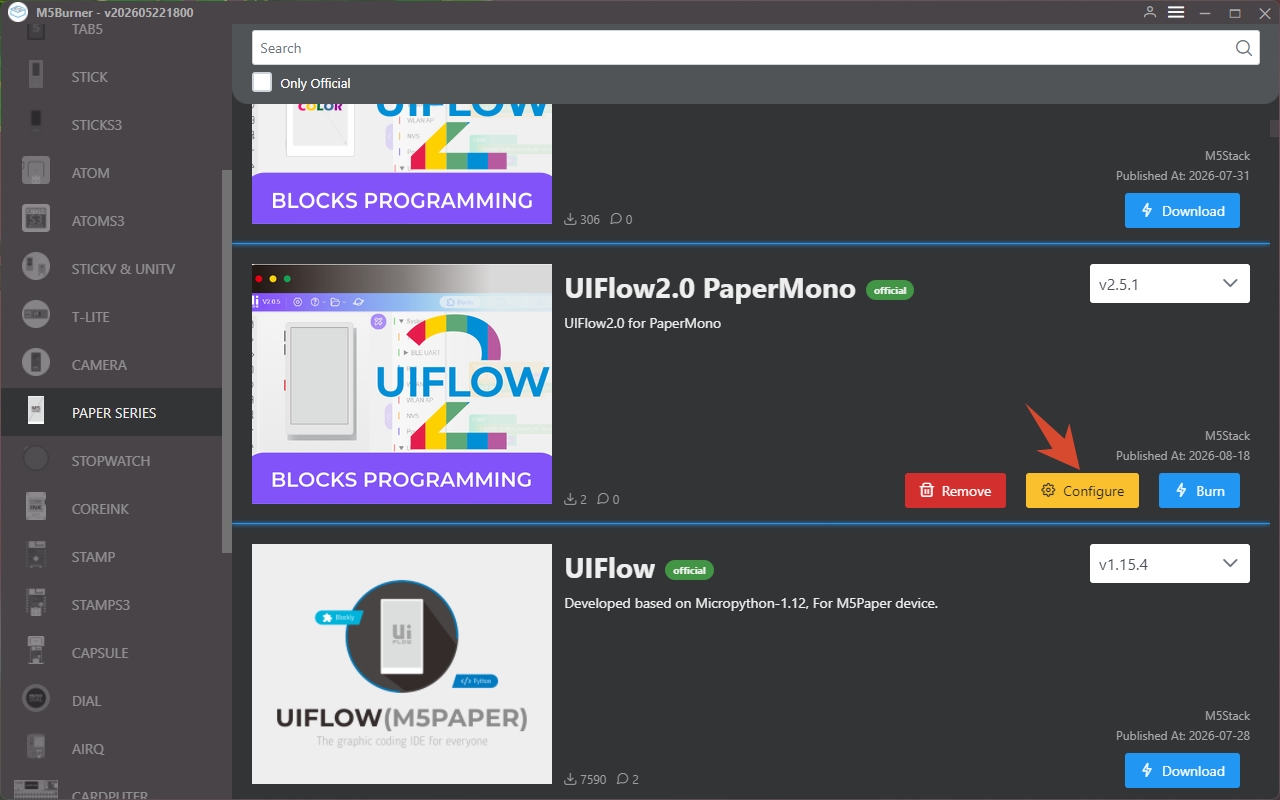Screen dimensions: 1280x800
Task: Open the v2.5.1 version dropdown
Action: [x=1169, y=283]
